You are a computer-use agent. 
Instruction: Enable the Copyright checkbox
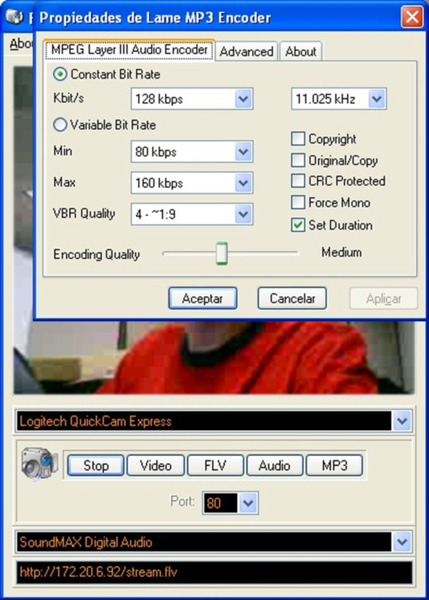298,139
